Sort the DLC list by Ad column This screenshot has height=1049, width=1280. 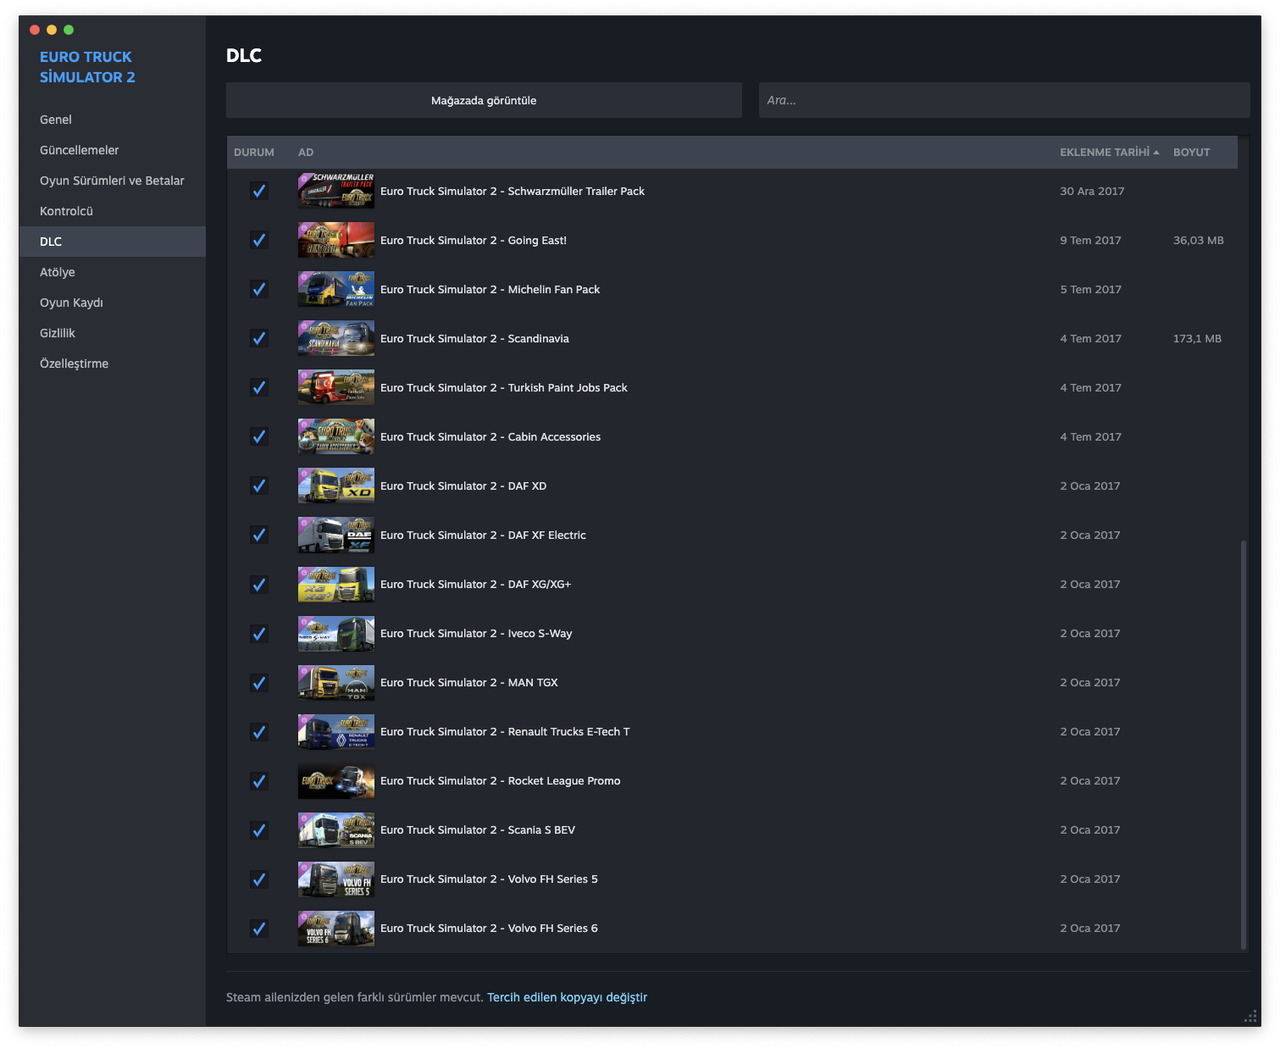pos(306,152)
